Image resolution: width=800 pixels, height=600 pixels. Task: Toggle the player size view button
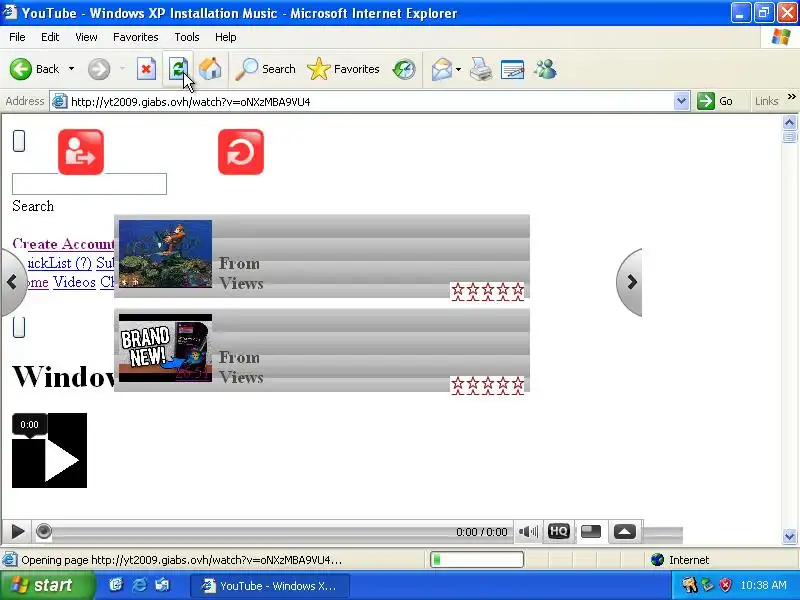591,531
